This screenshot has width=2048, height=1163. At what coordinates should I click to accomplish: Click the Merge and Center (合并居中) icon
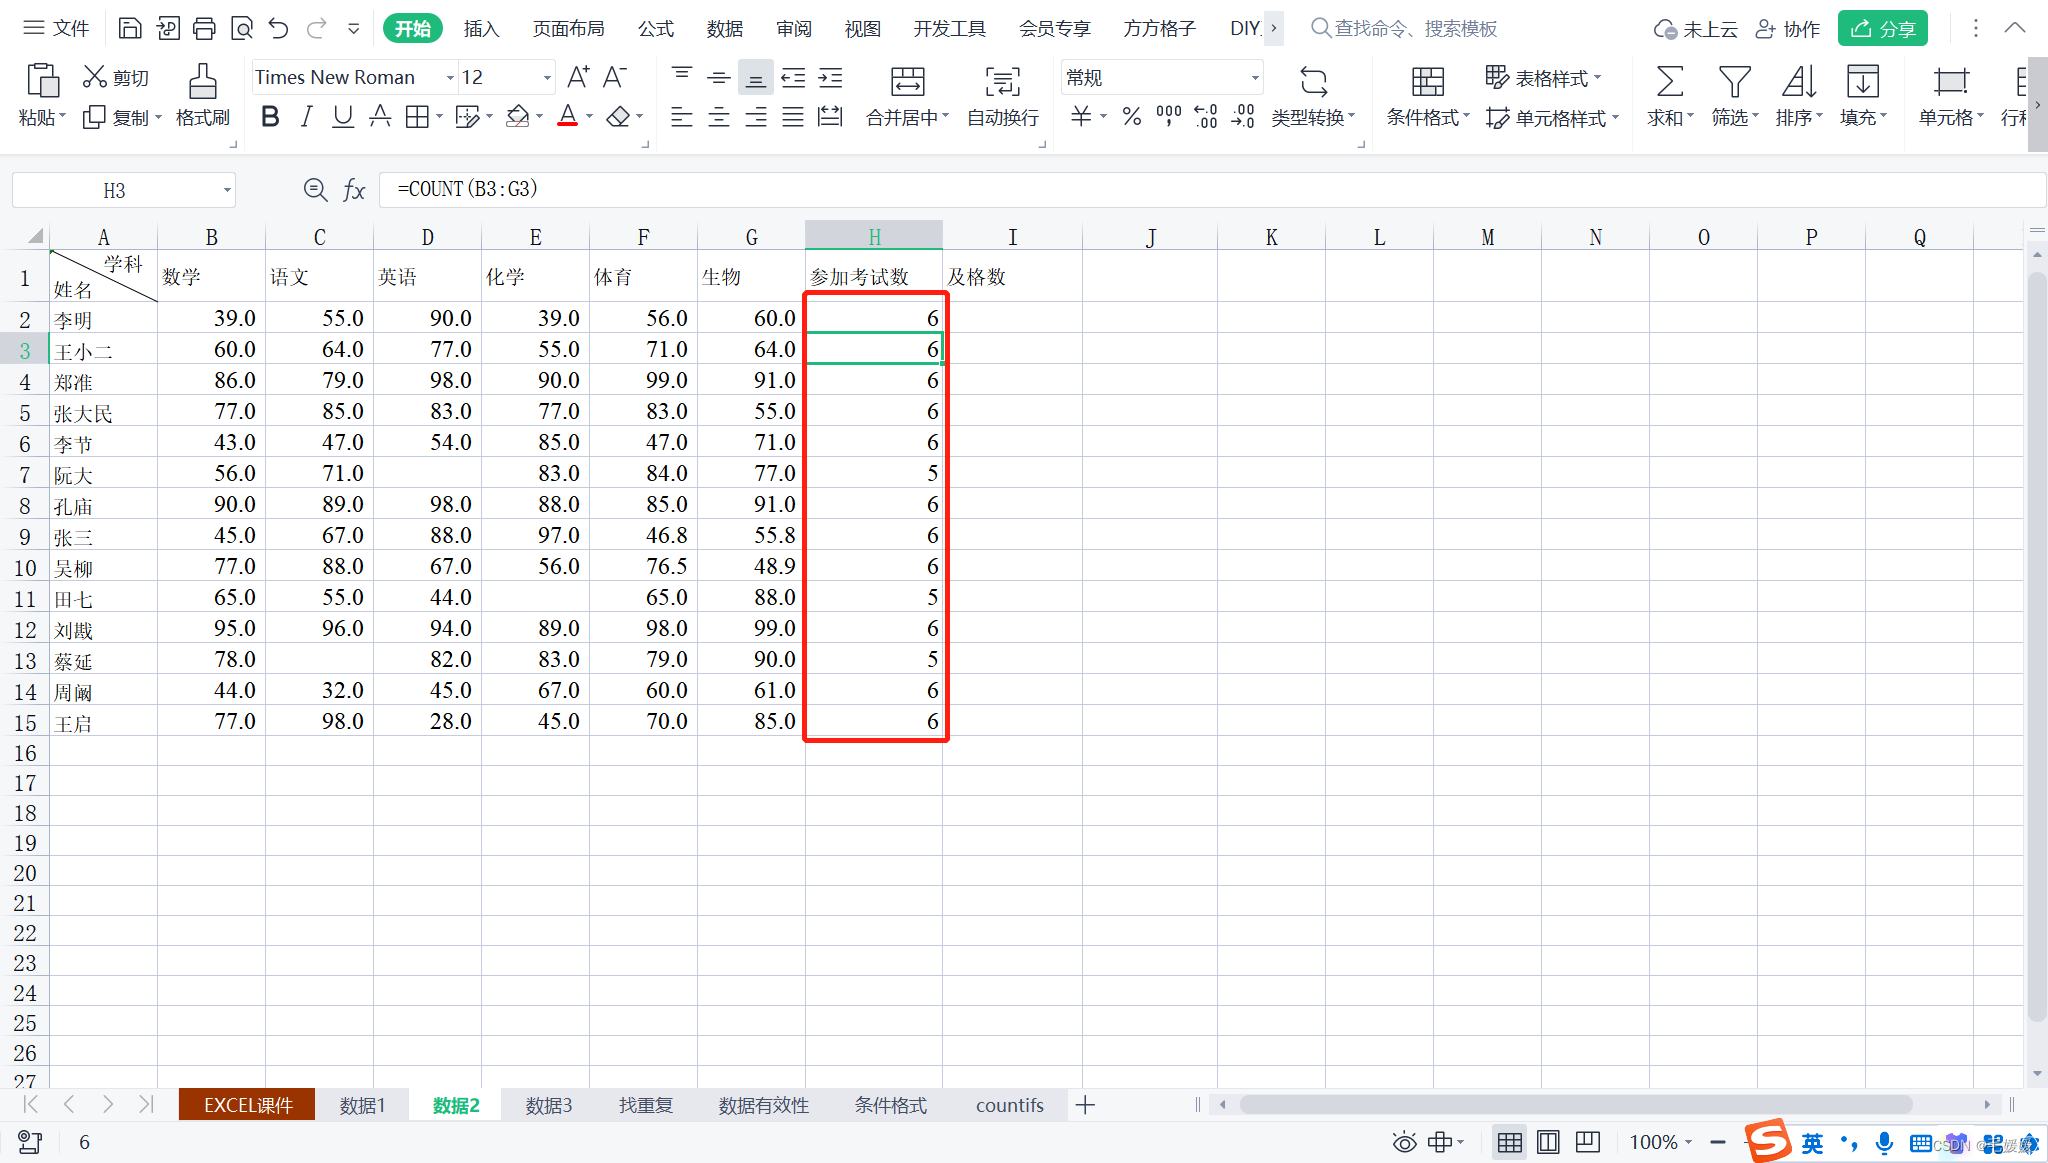click(x=907, y=82)
